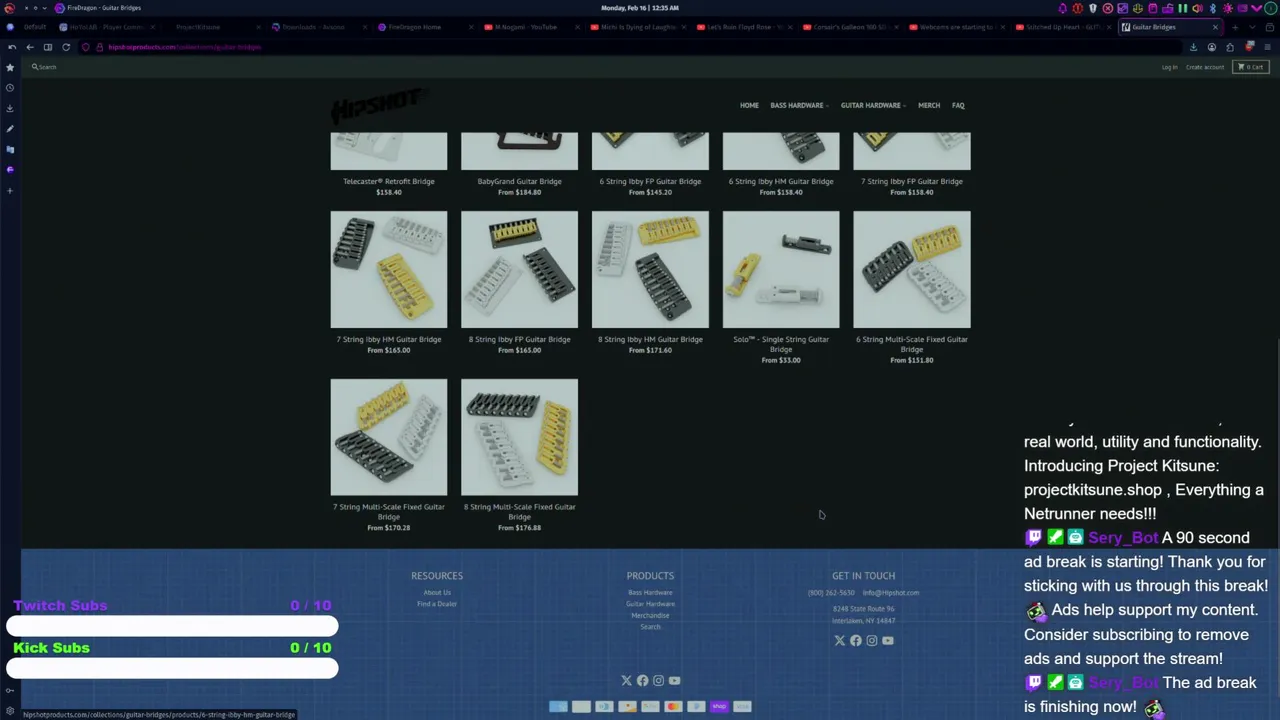Open the downloads sidebar panel icon
Viewport: 1280px width, 720px height.
coord(10,108)
